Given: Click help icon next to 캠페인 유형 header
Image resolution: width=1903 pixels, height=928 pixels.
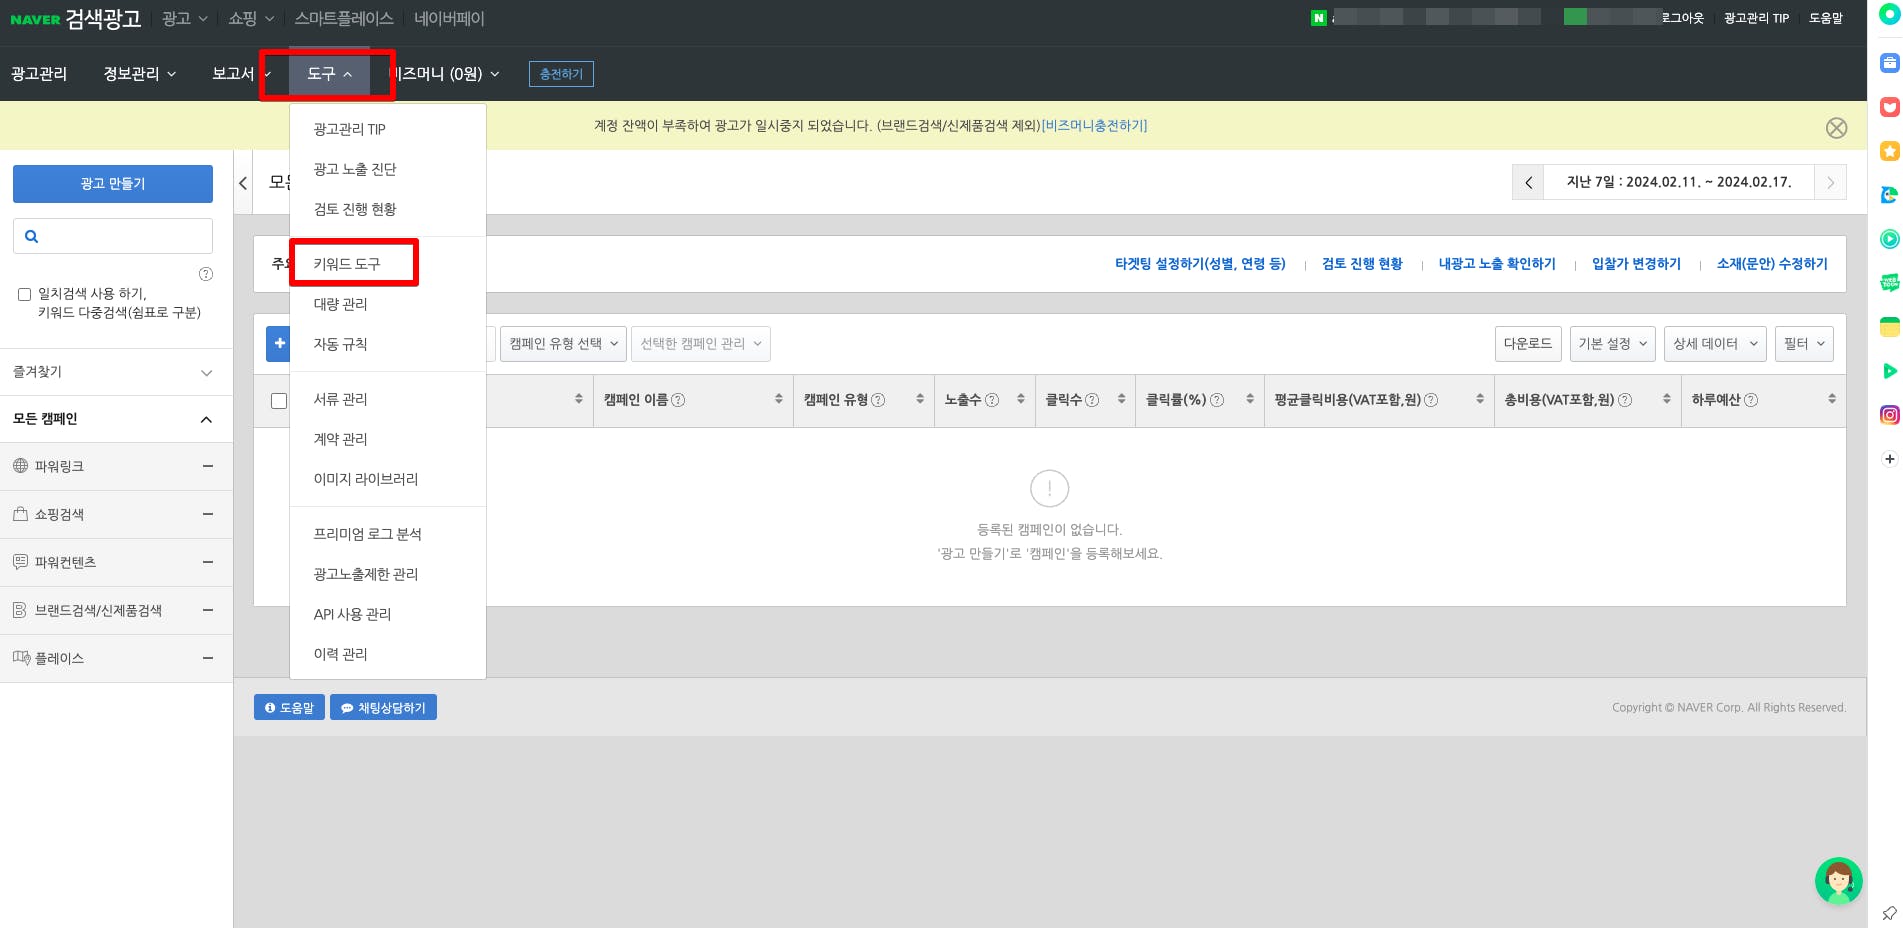Looking at the screenshot, I should point(878,400).
